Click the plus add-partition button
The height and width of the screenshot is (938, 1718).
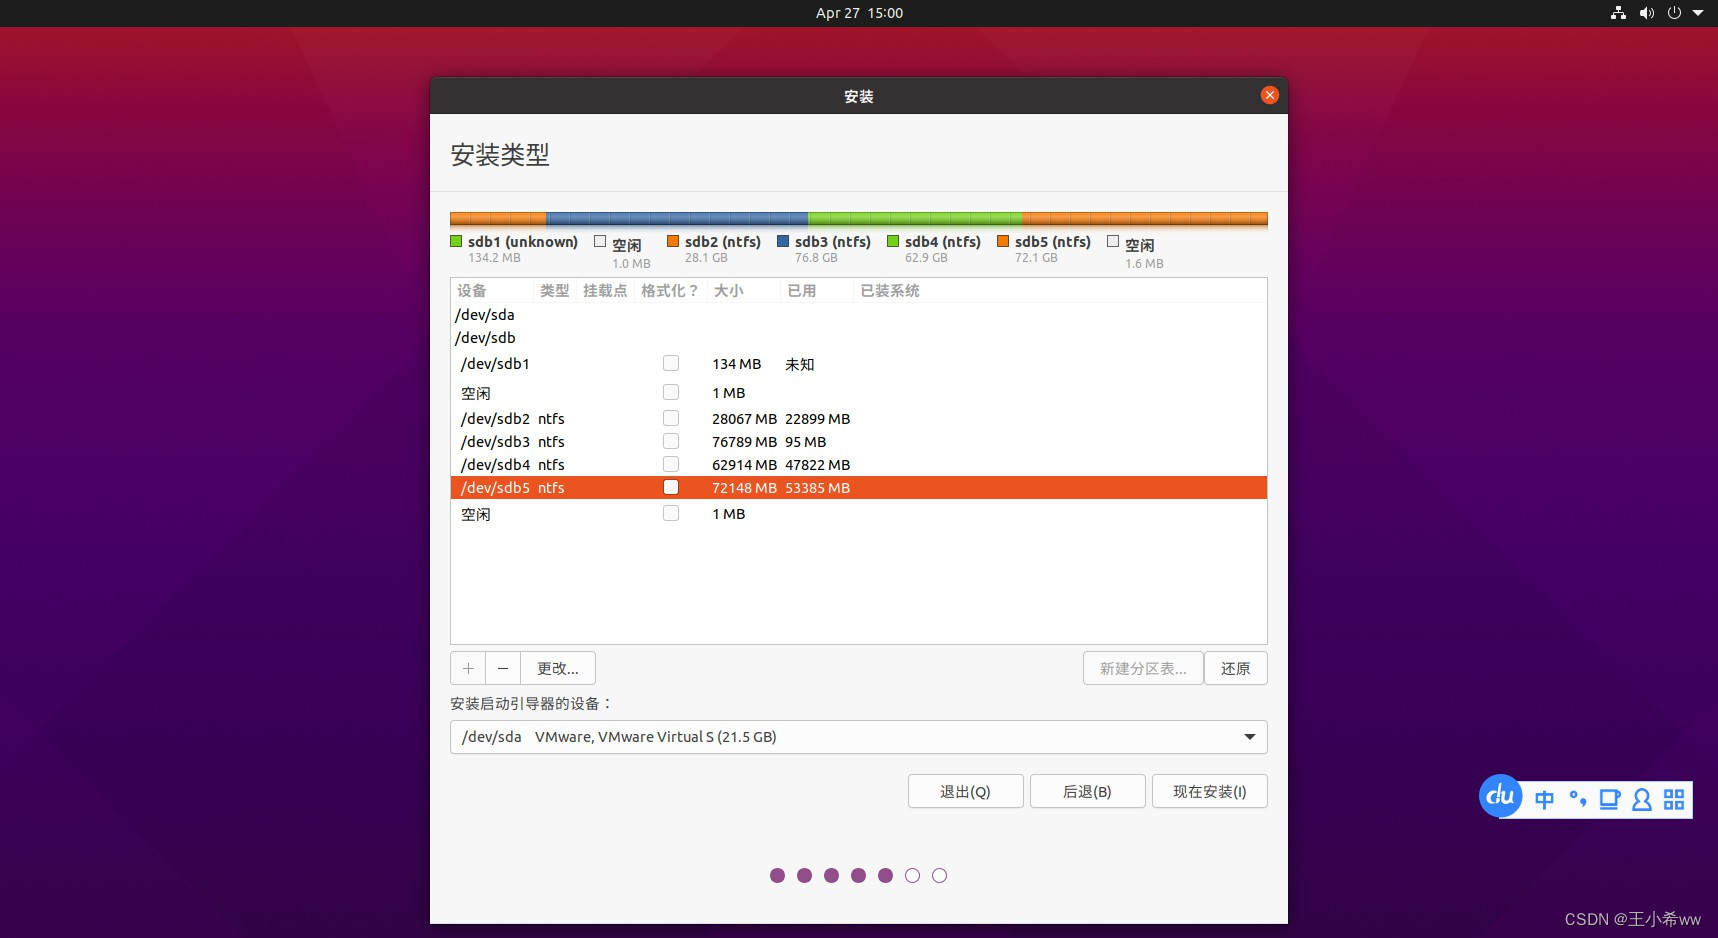tap(468, 668)
